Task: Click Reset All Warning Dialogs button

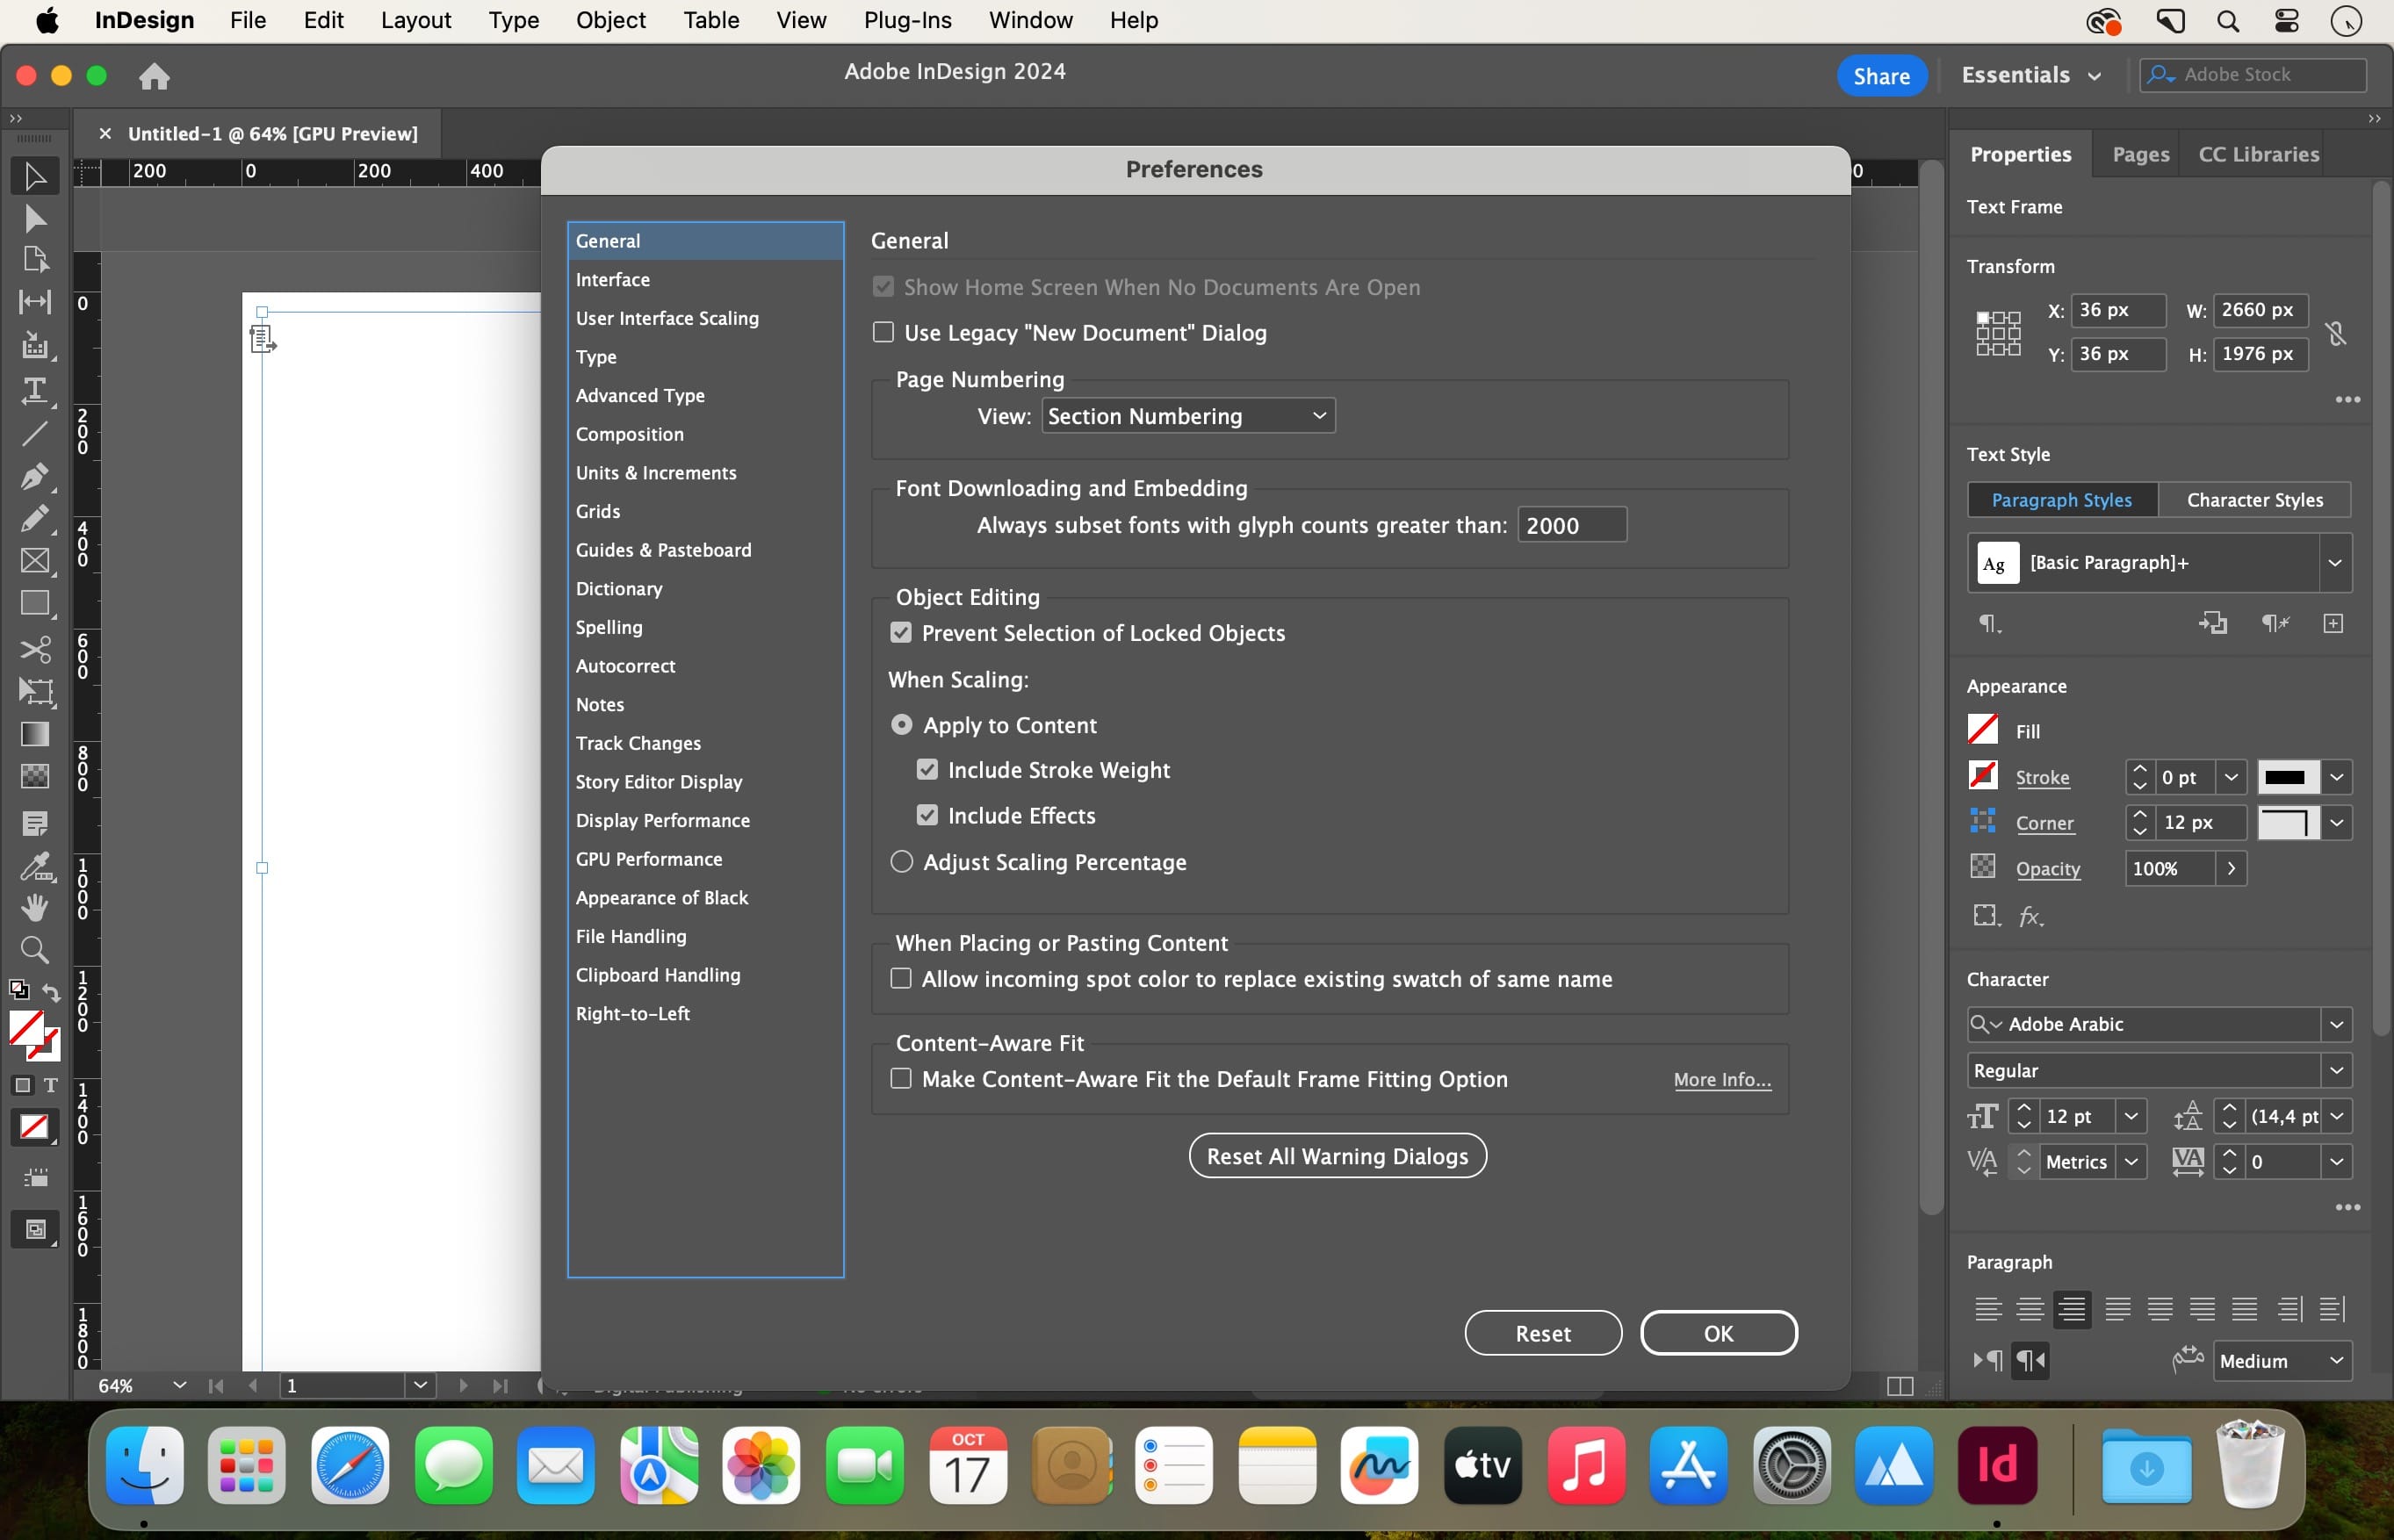Action: coord(1337,1156)
